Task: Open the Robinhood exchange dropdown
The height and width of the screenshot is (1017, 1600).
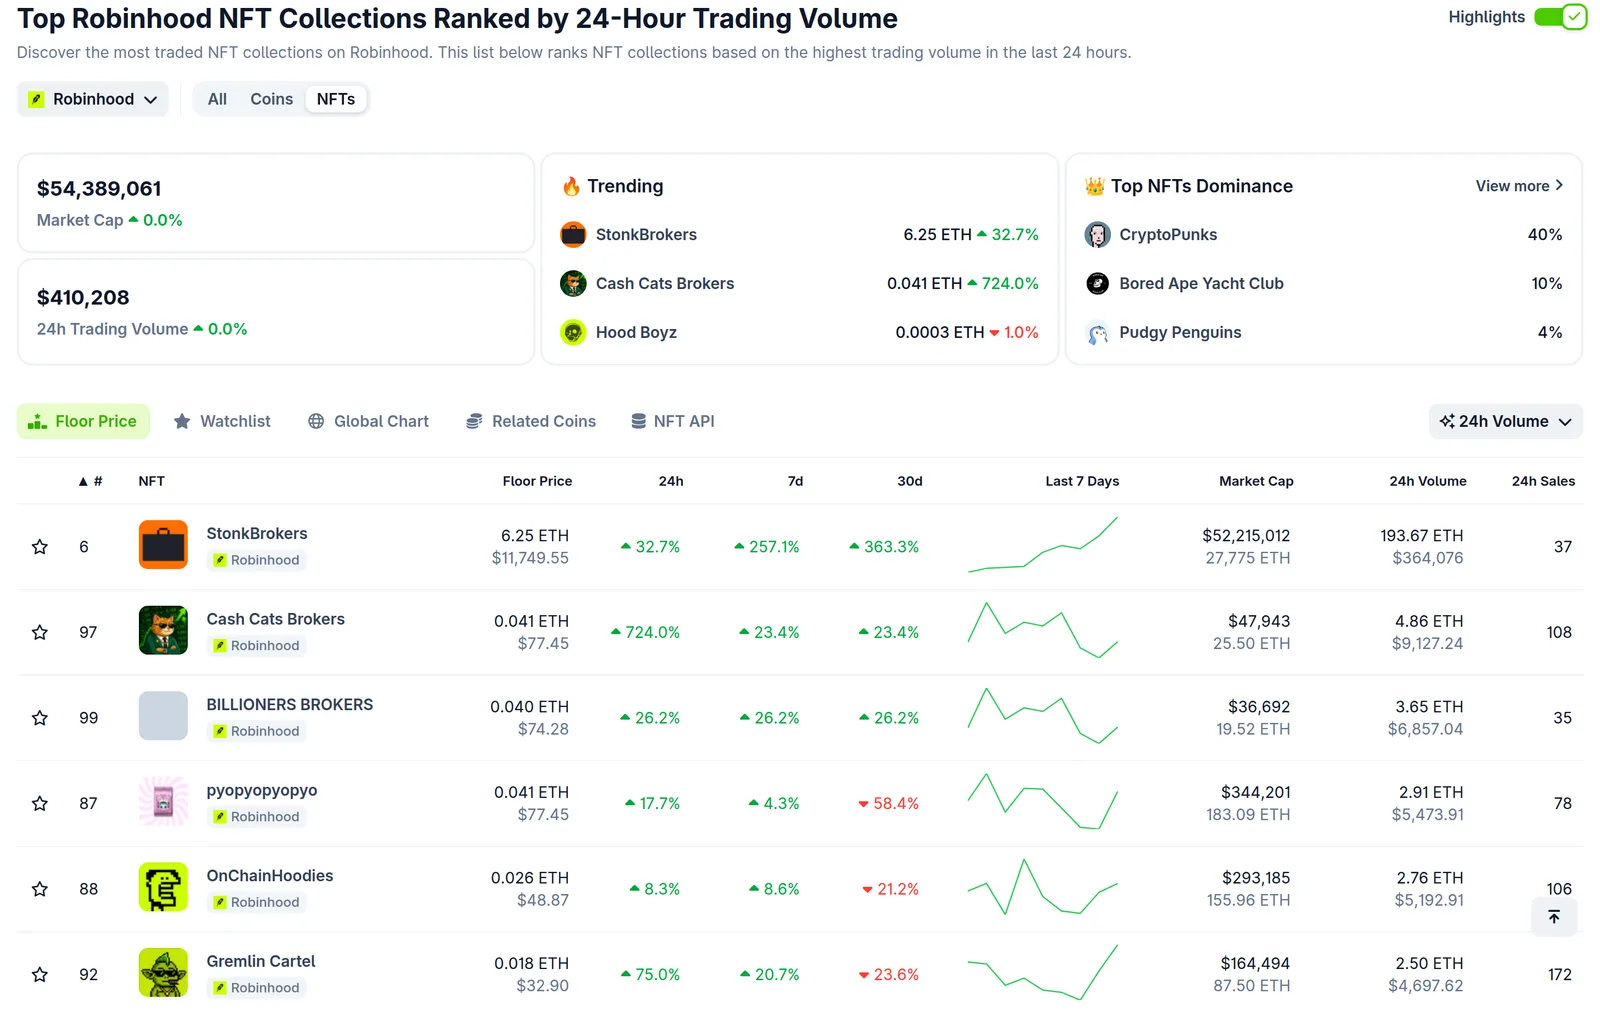Action: [x=93, y=99]
